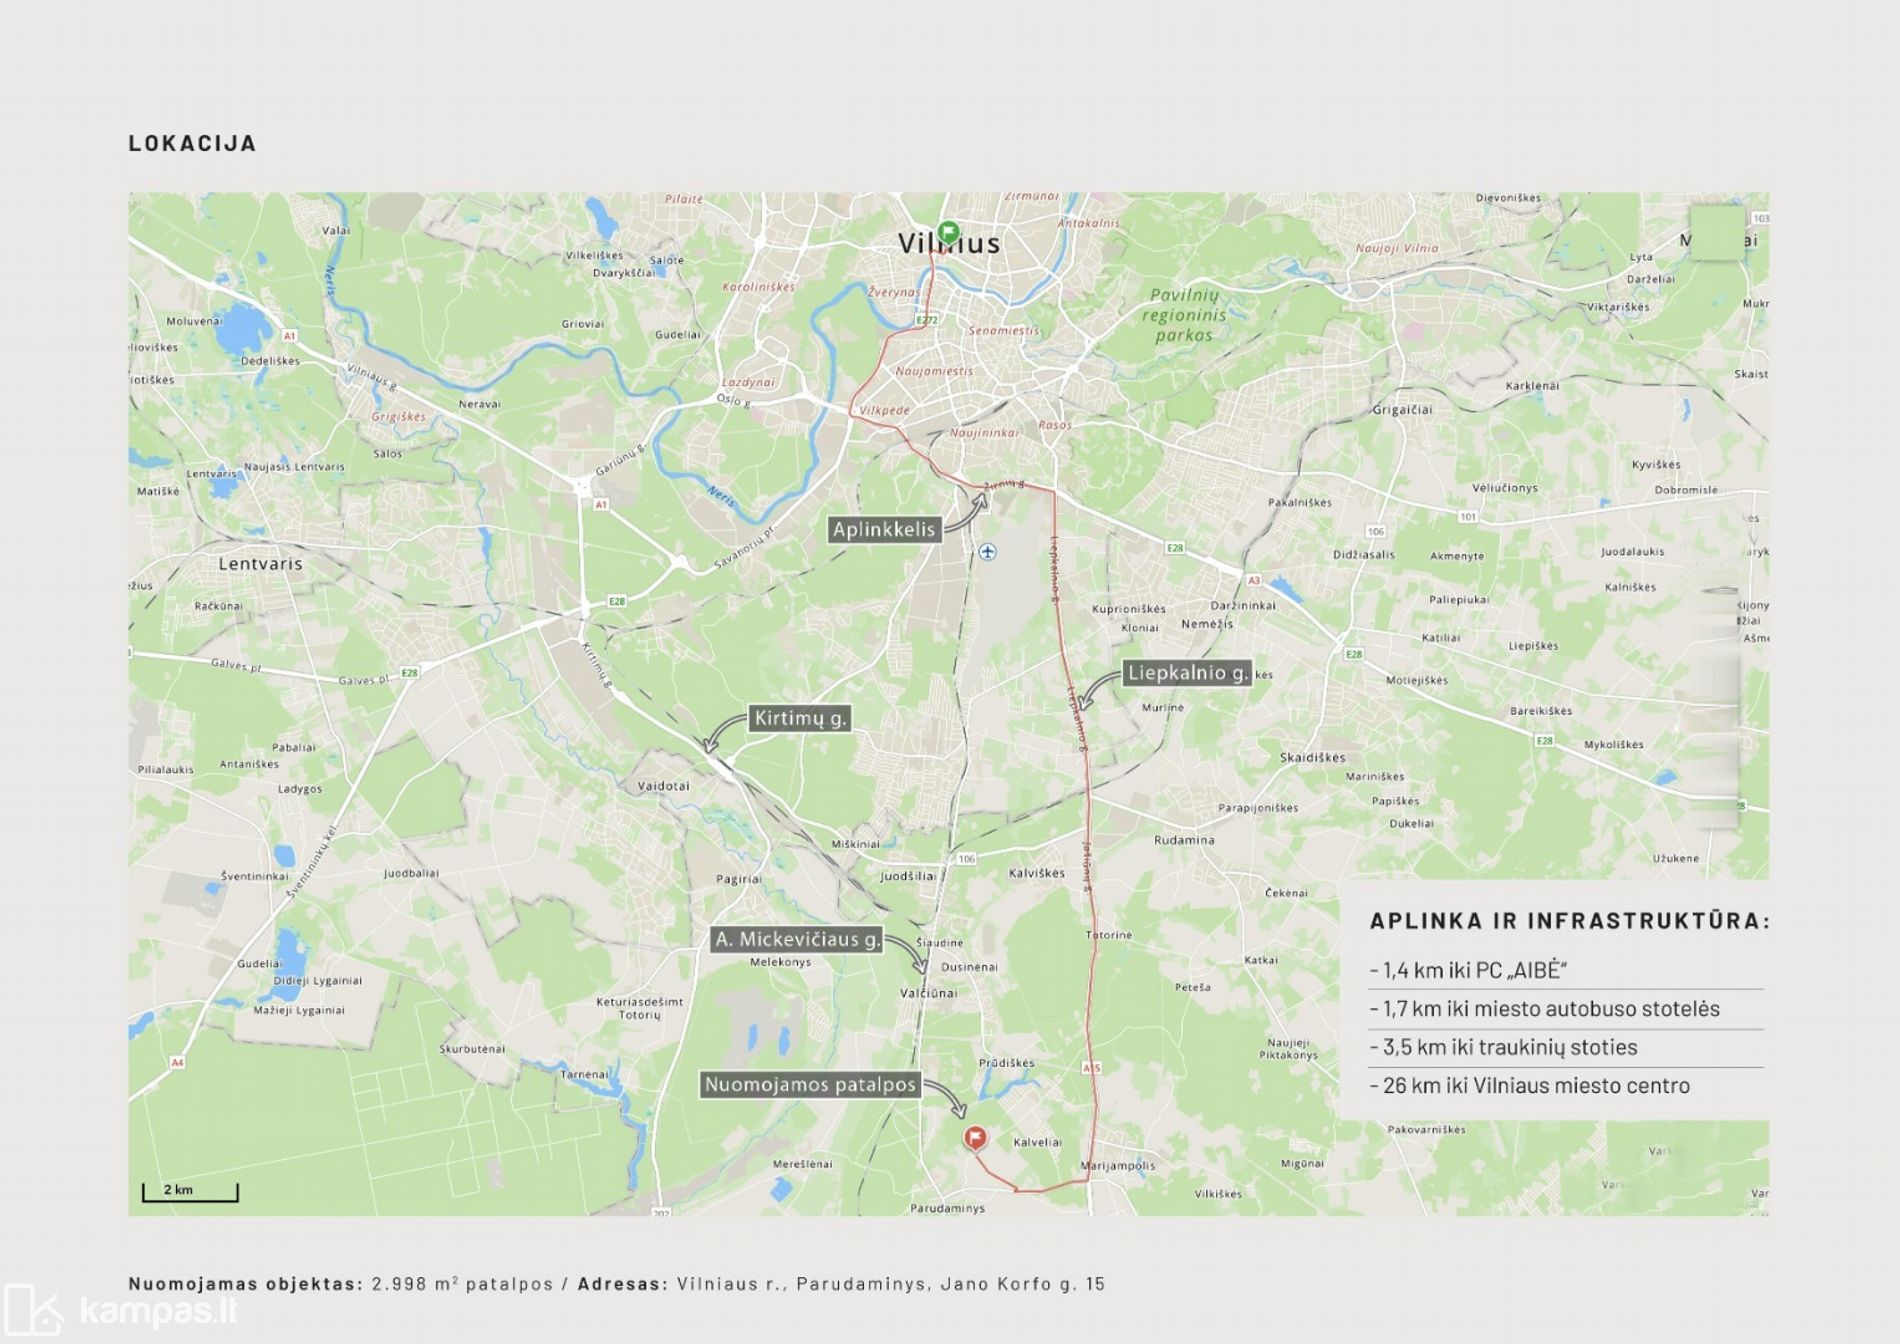Click the red destination flag marker near Kalveliai

[x=974, y=1137]
